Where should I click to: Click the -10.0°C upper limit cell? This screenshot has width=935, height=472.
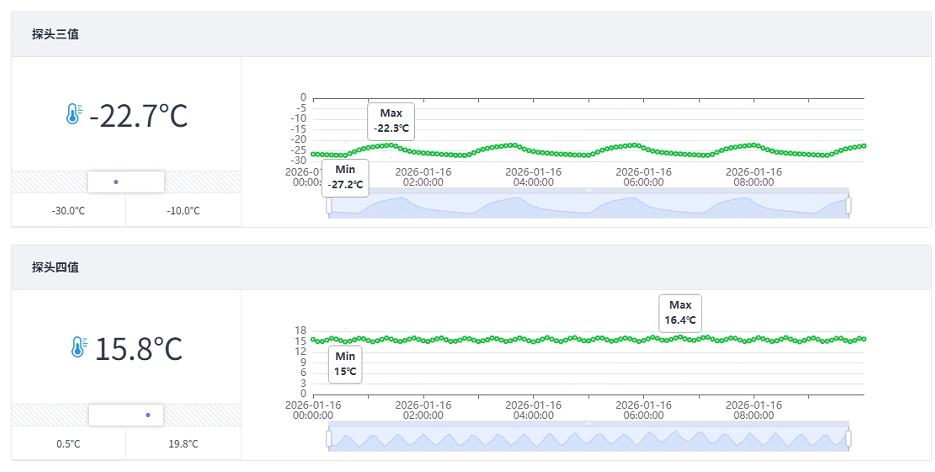tap(183, 211)
